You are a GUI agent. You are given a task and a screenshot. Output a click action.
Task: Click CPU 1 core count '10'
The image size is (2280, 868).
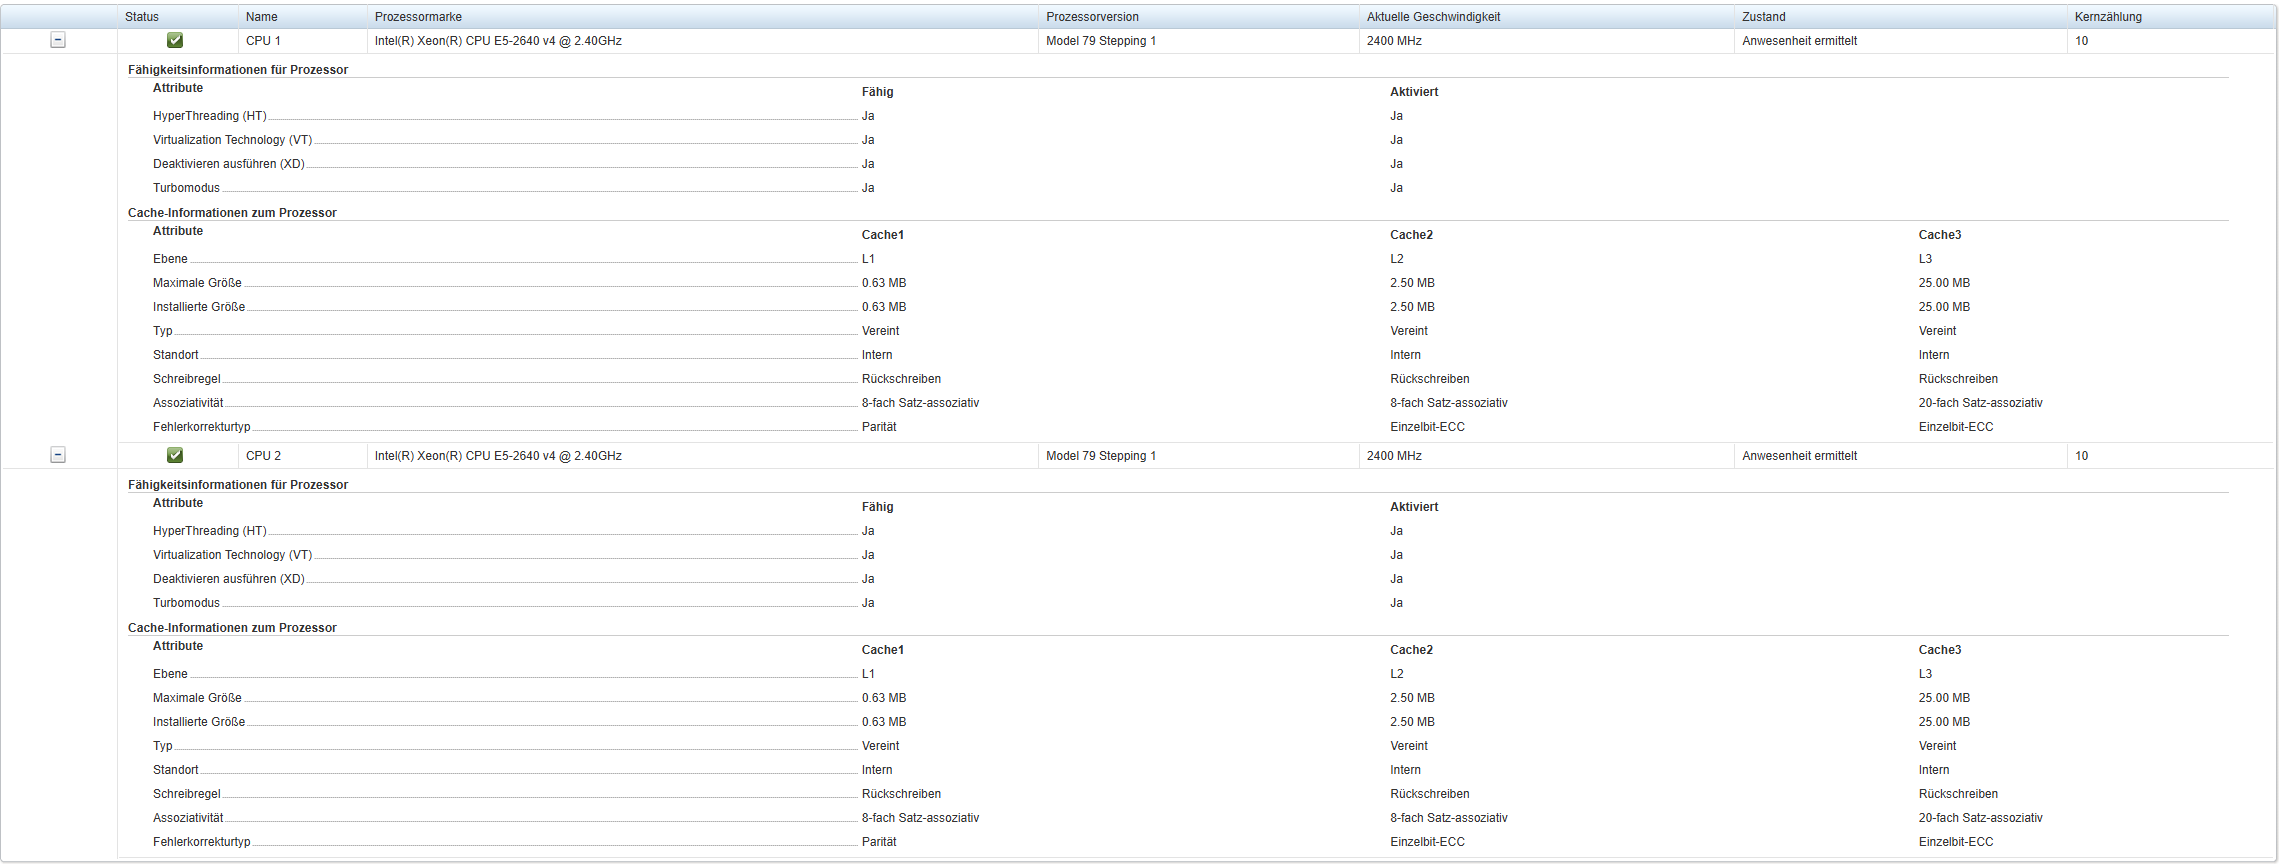[x=2081, y=41]
